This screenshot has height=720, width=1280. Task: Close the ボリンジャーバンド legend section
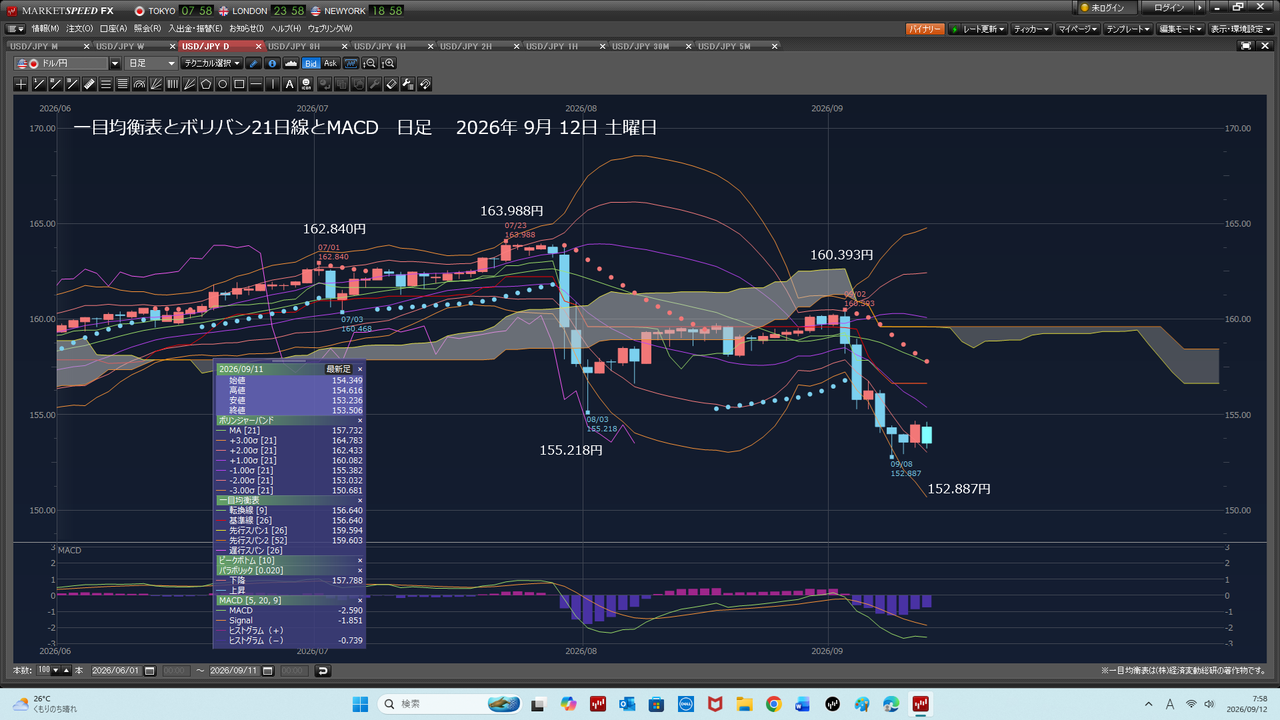click(360, 420)
